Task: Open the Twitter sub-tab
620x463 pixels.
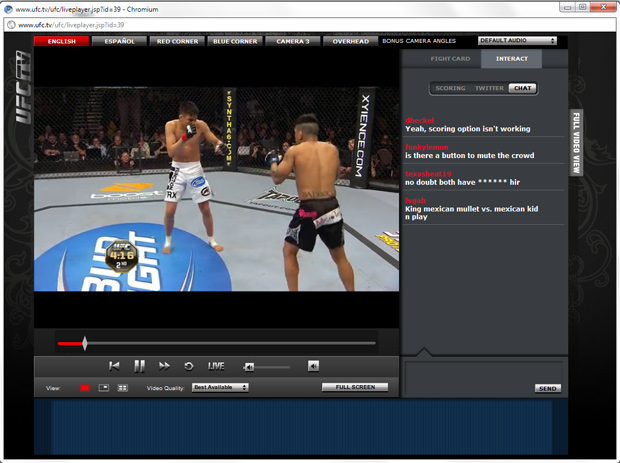Action: 489,88
